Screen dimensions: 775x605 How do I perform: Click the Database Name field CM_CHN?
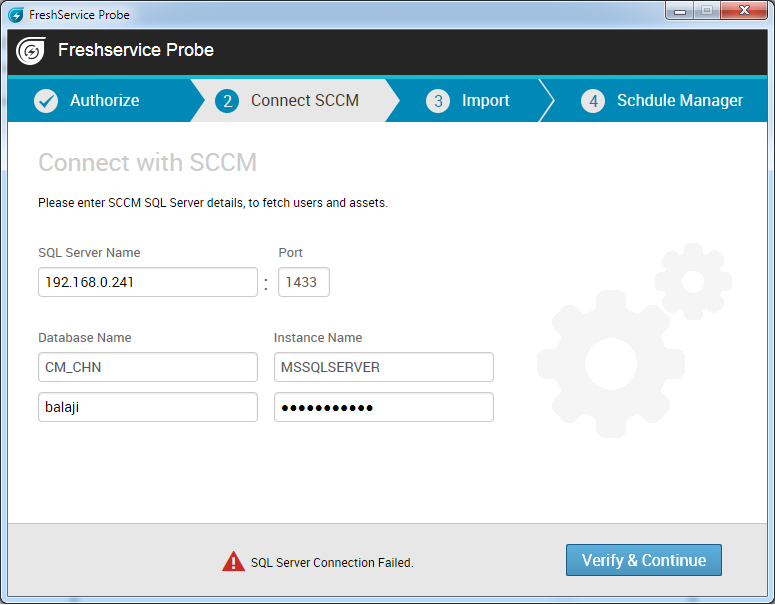[x=148, y=367]
